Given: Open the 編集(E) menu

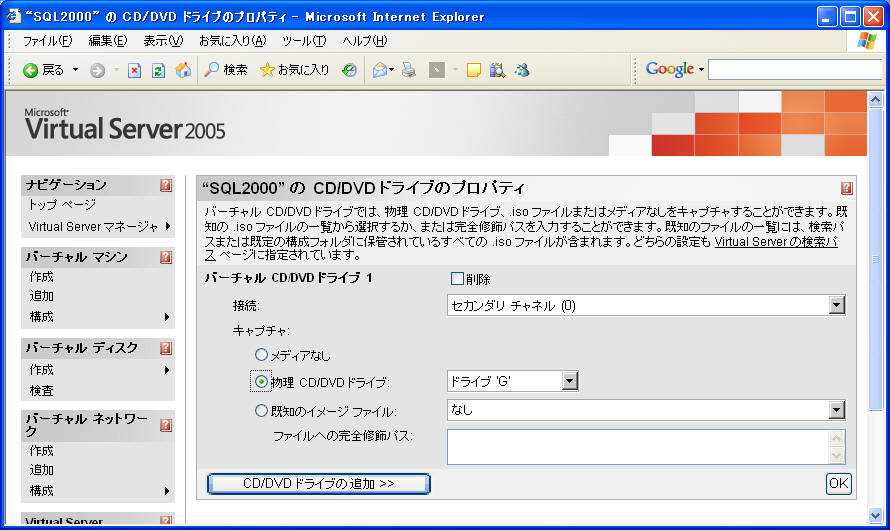Looking at the screenshot, I should [107, 41].
